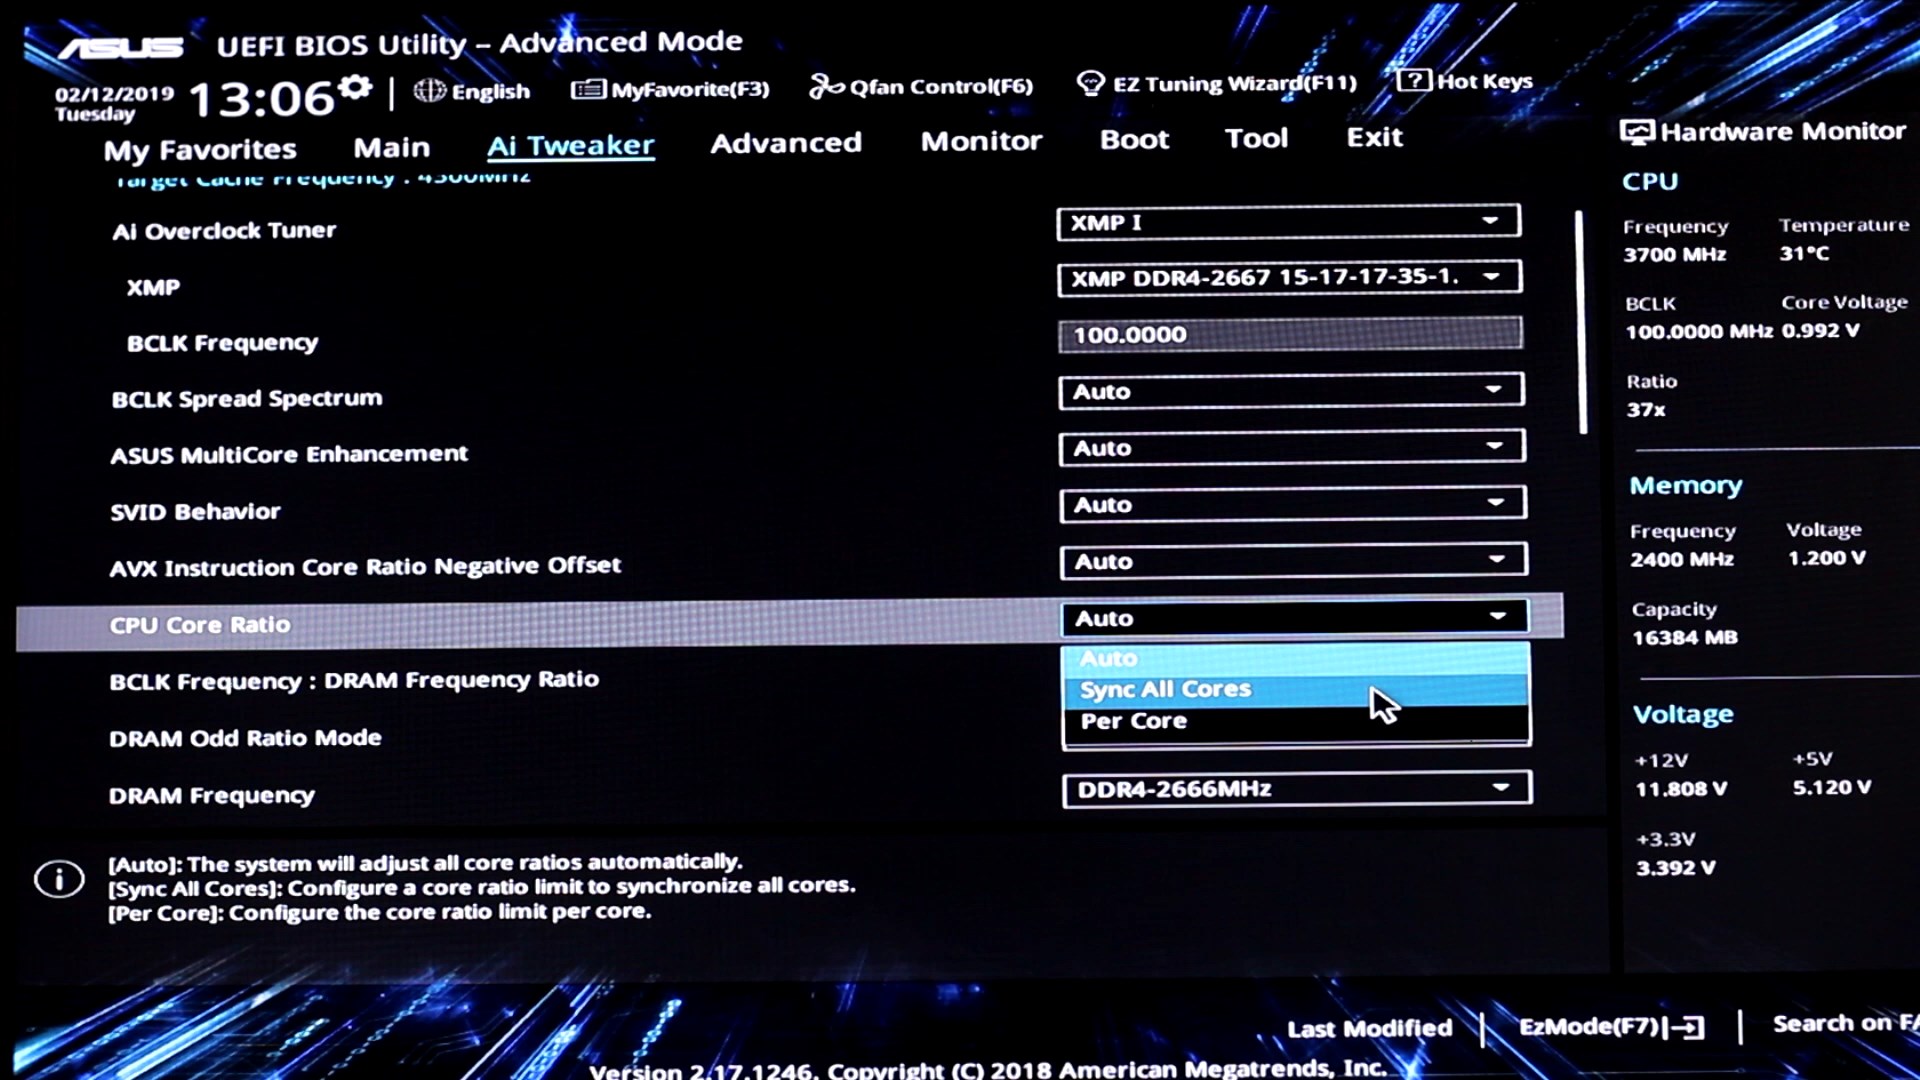Open the Tool tab
The width and height of the screenshot is (1920, 1080).
pos(1256,138)
